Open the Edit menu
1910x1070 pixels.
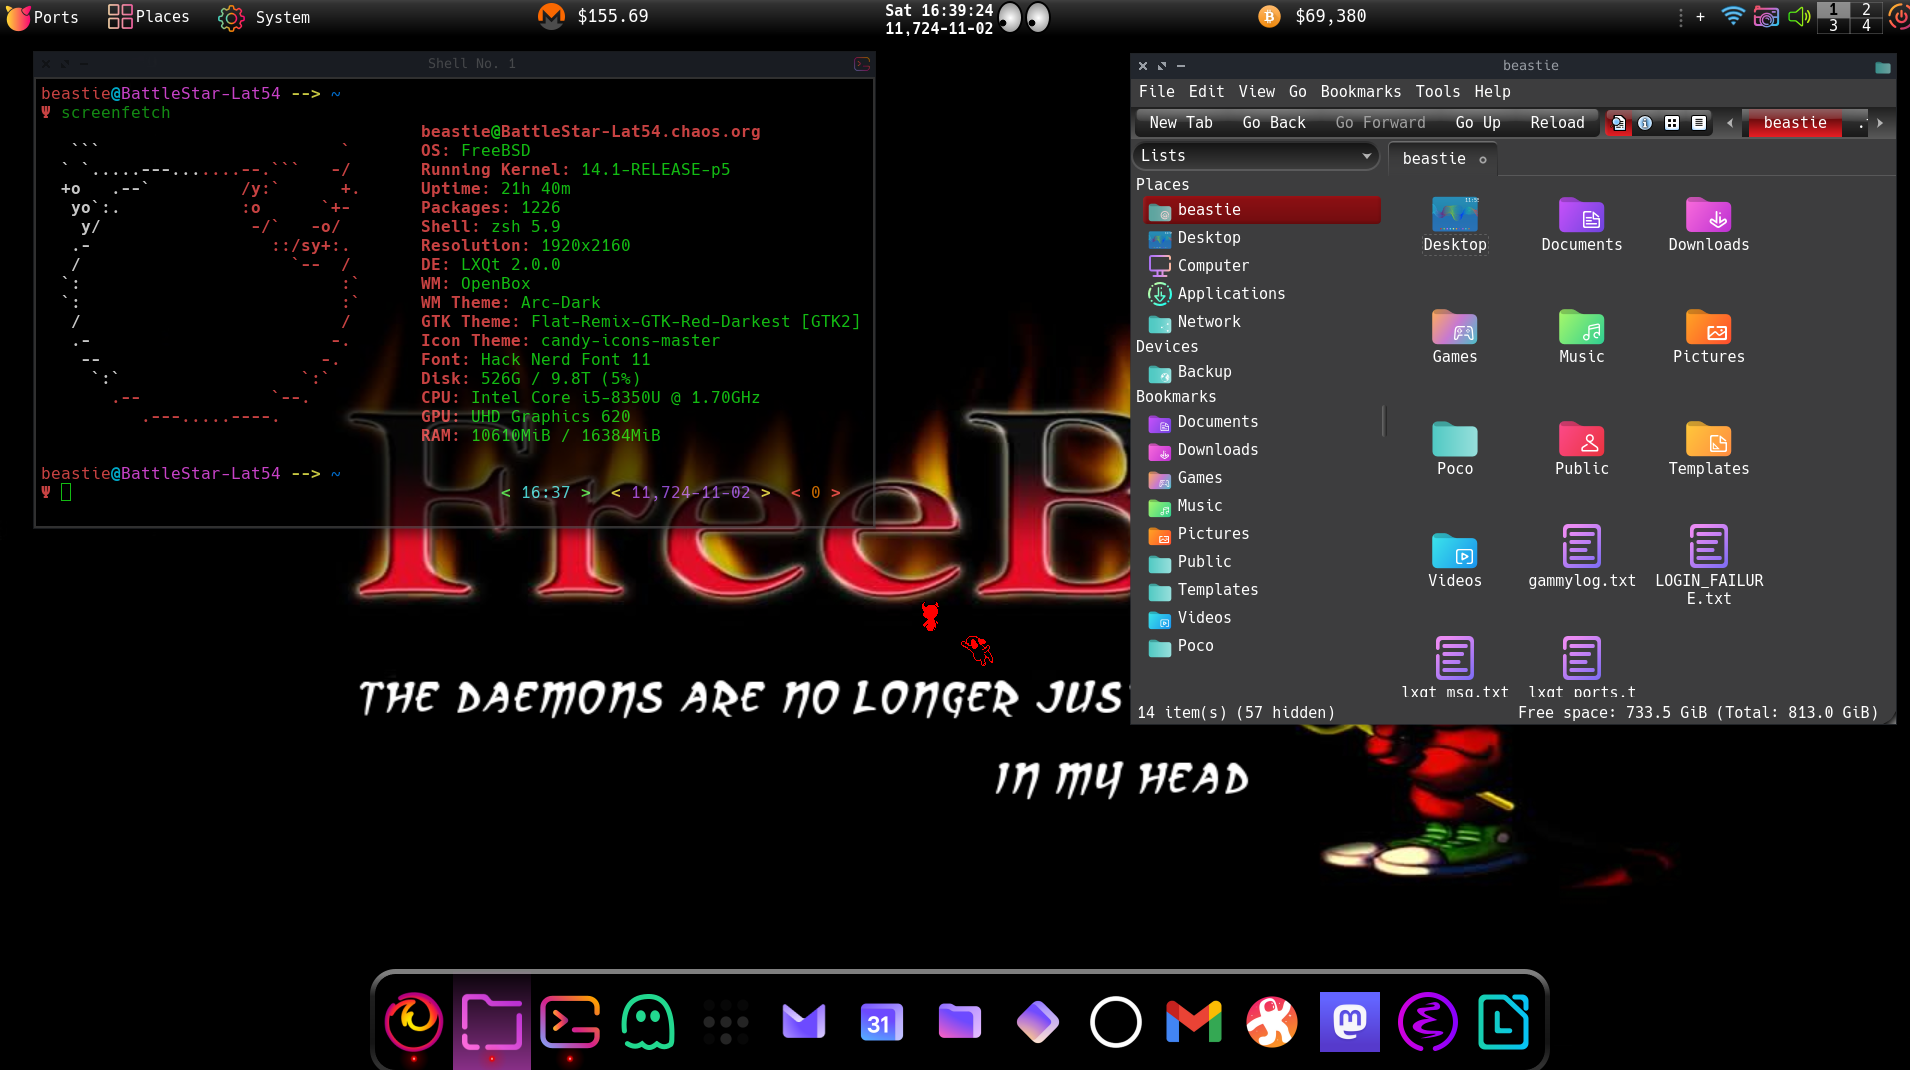coord(1206,92)
